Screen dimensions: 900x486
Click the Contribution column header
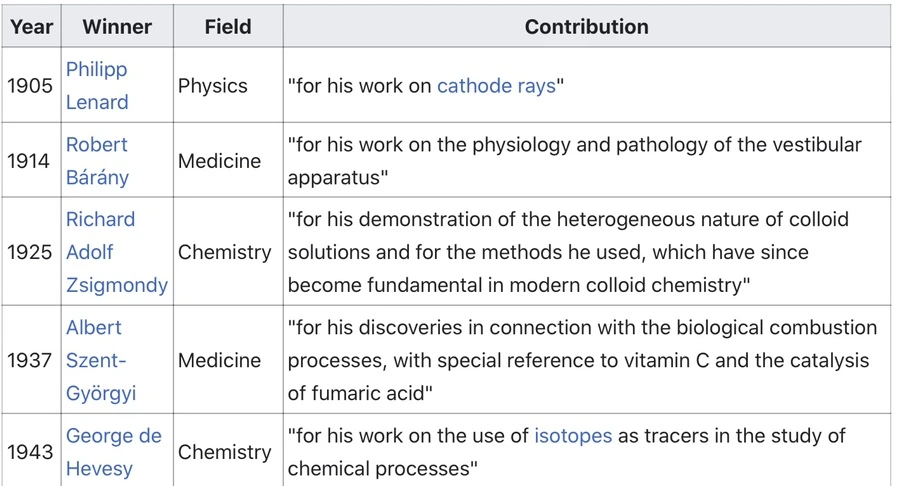point(586,27)
